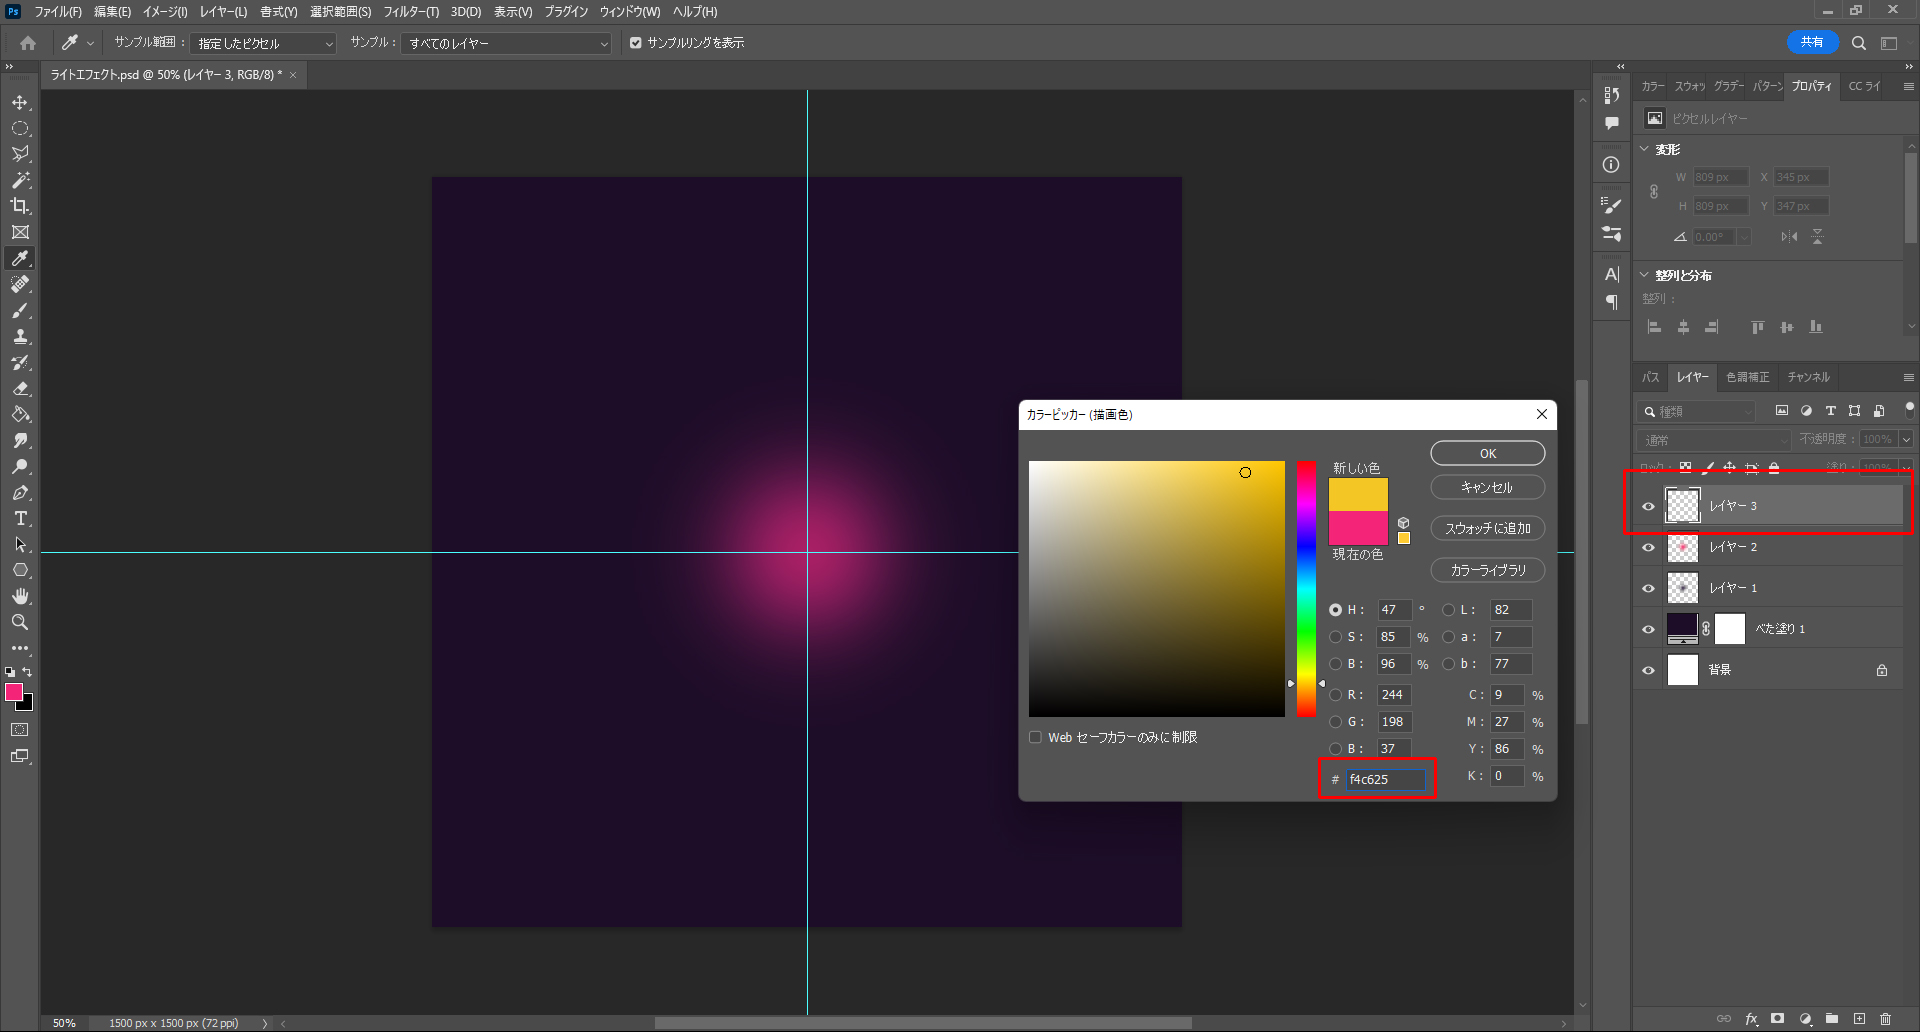The height and width of the screenshot is (1032, 1920).
Task: Select the Magic Wand tool
Action: 20,180
